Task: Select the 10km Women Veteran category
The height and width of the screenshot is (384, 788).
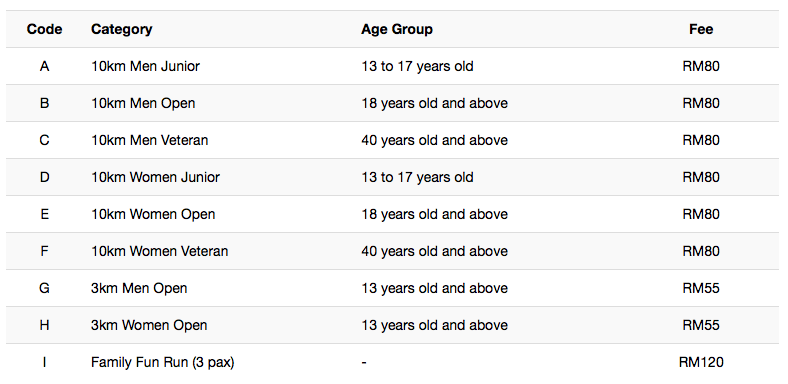Action: click(x=159, y=251)
